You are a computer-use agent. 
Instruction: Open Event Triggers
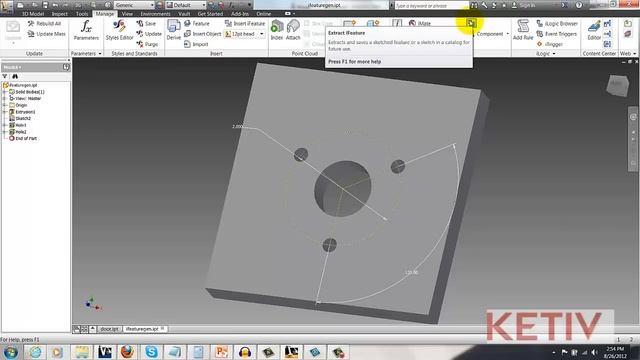(x=557, y=34)
